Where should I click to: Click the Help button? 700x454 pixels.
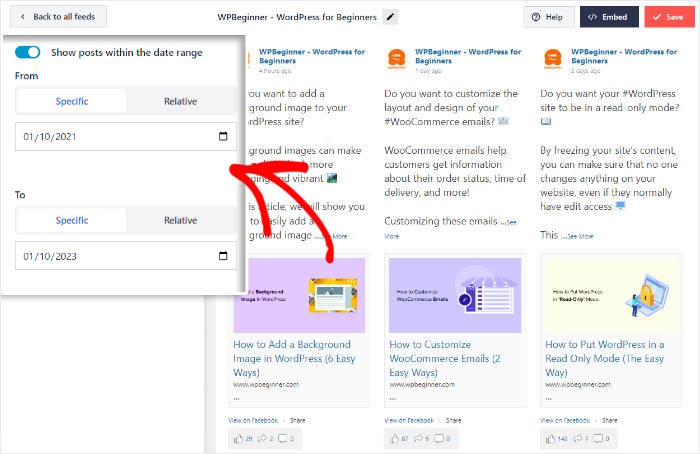pos(548,17)
